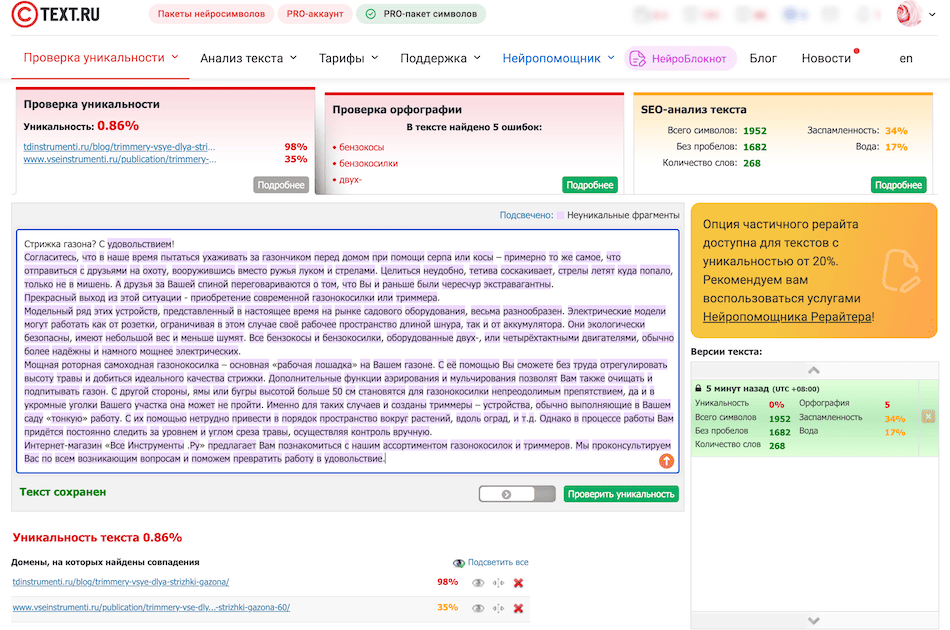
Task: Toggle highlight eye for vseinstrumenti.ru match
Action: pyautogui.click(x=478, y=608)
